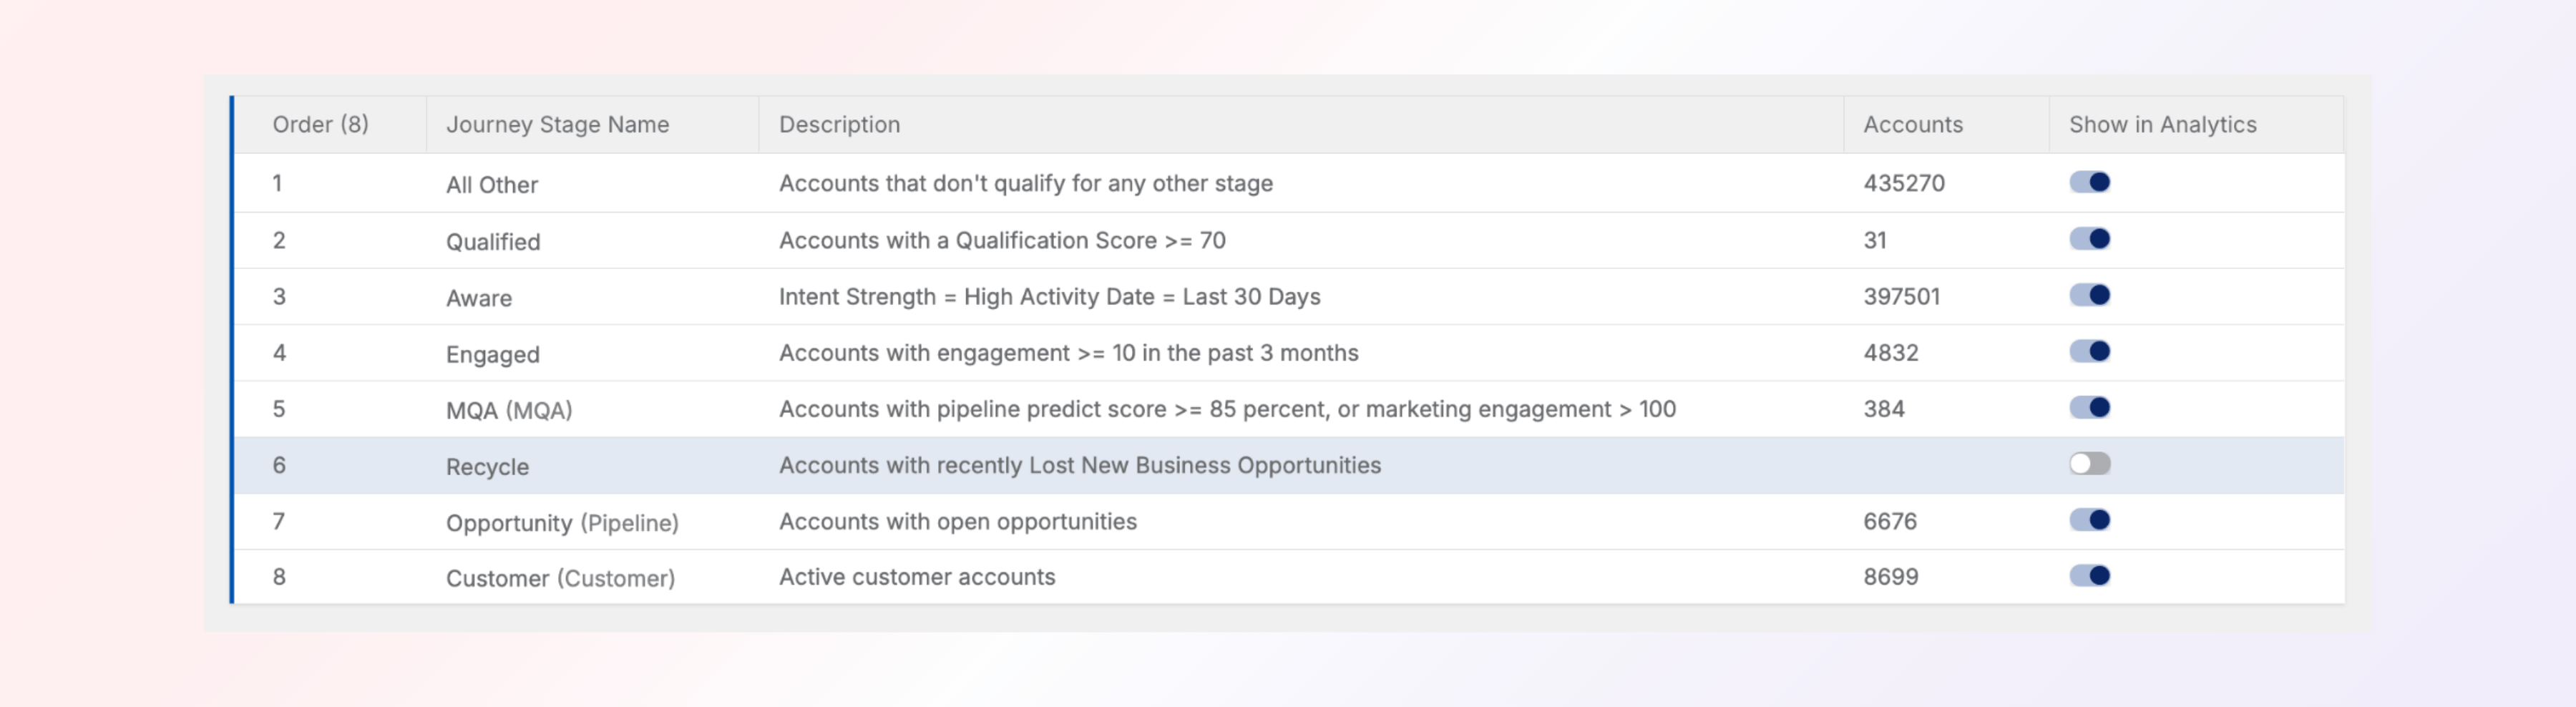The width and height of the screenshot is (2576, 707).
Task: Click the Customer (Customer) stage name
Action: click(x=560, y=578)
